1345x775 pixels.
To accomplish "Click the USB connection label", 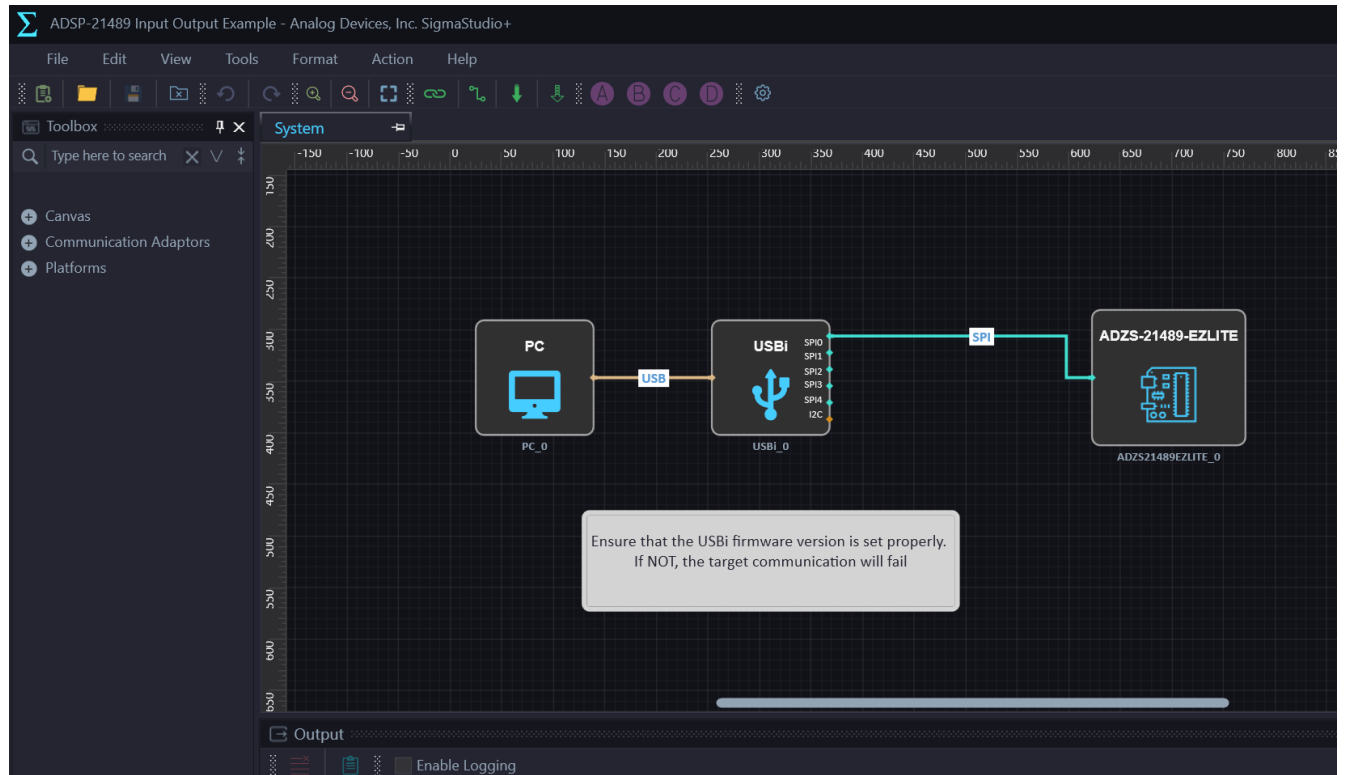I will coord(653,378).
